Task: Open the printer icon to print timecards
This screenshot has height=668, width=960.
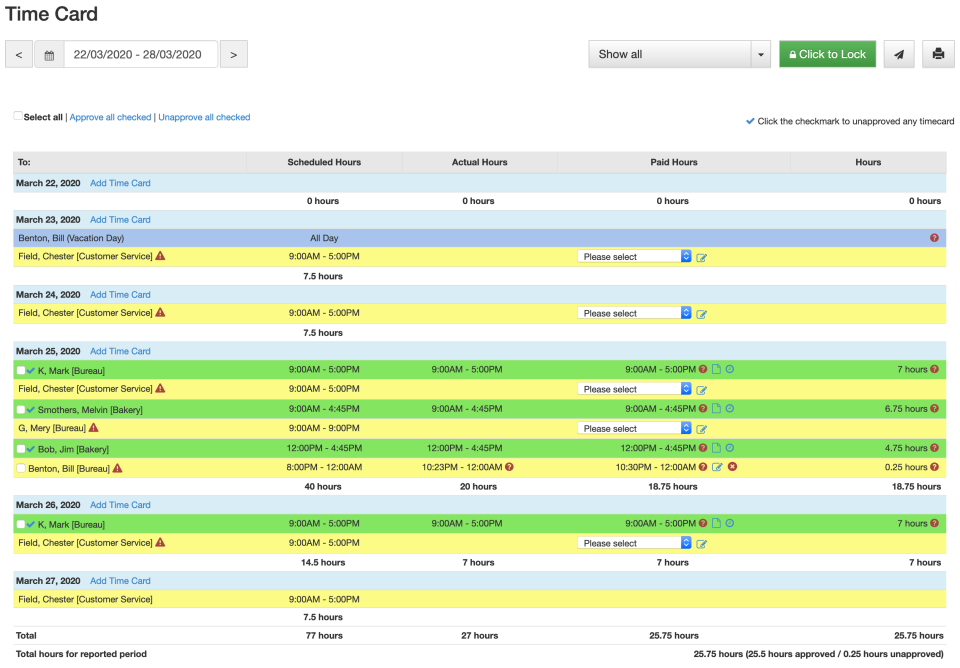Action: tap(938, 54)
